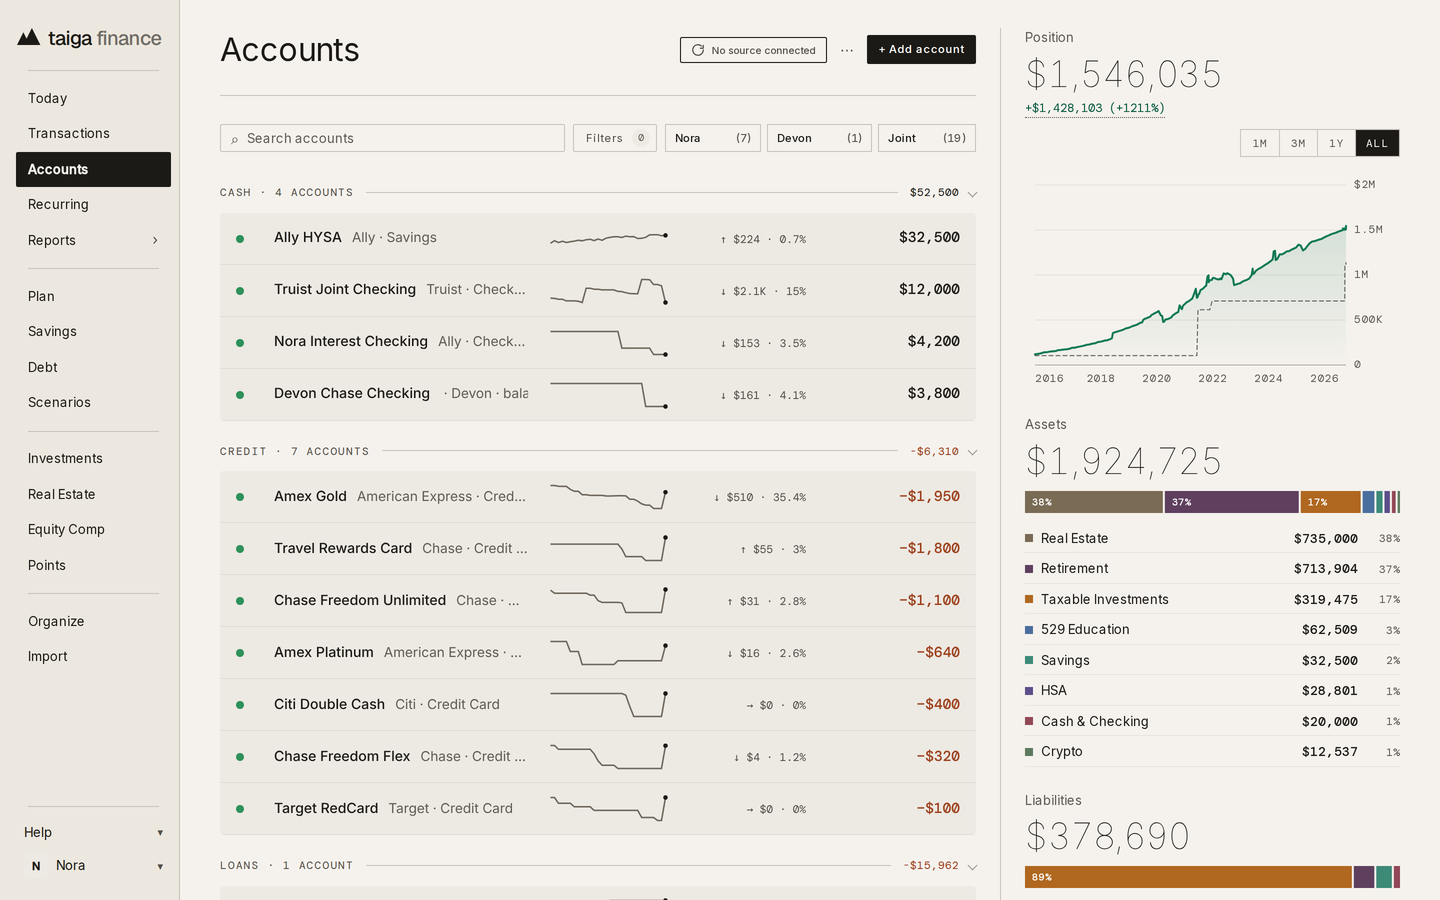
Task: Click the refresh icon in No source connected
Action: (698, 50)
